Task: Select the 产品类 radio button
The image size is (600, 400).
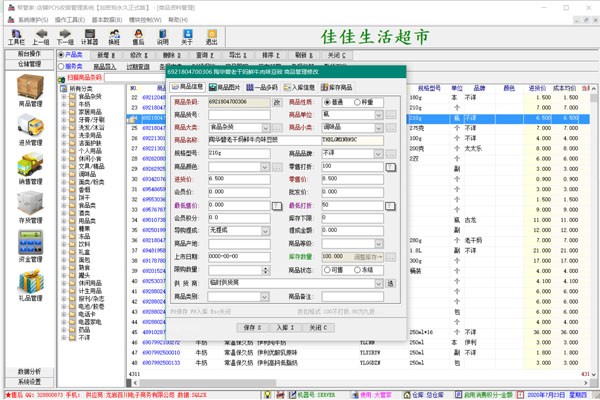Action: pos(61,55)
